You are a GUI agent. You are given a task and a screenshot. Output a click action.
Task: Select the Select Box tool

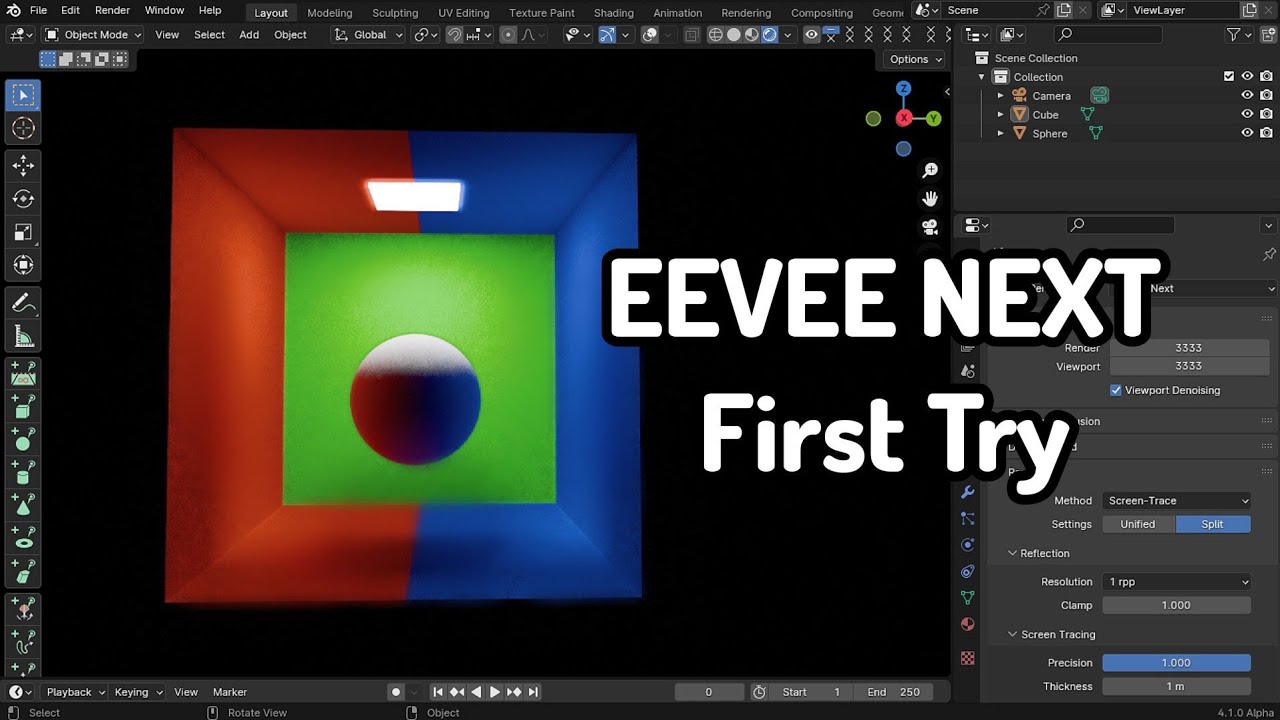[23, 95]
